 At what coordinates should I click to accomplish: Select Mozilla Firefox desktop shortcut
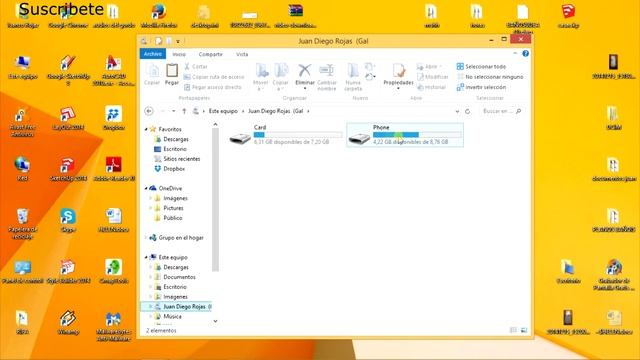pos(159,16)
